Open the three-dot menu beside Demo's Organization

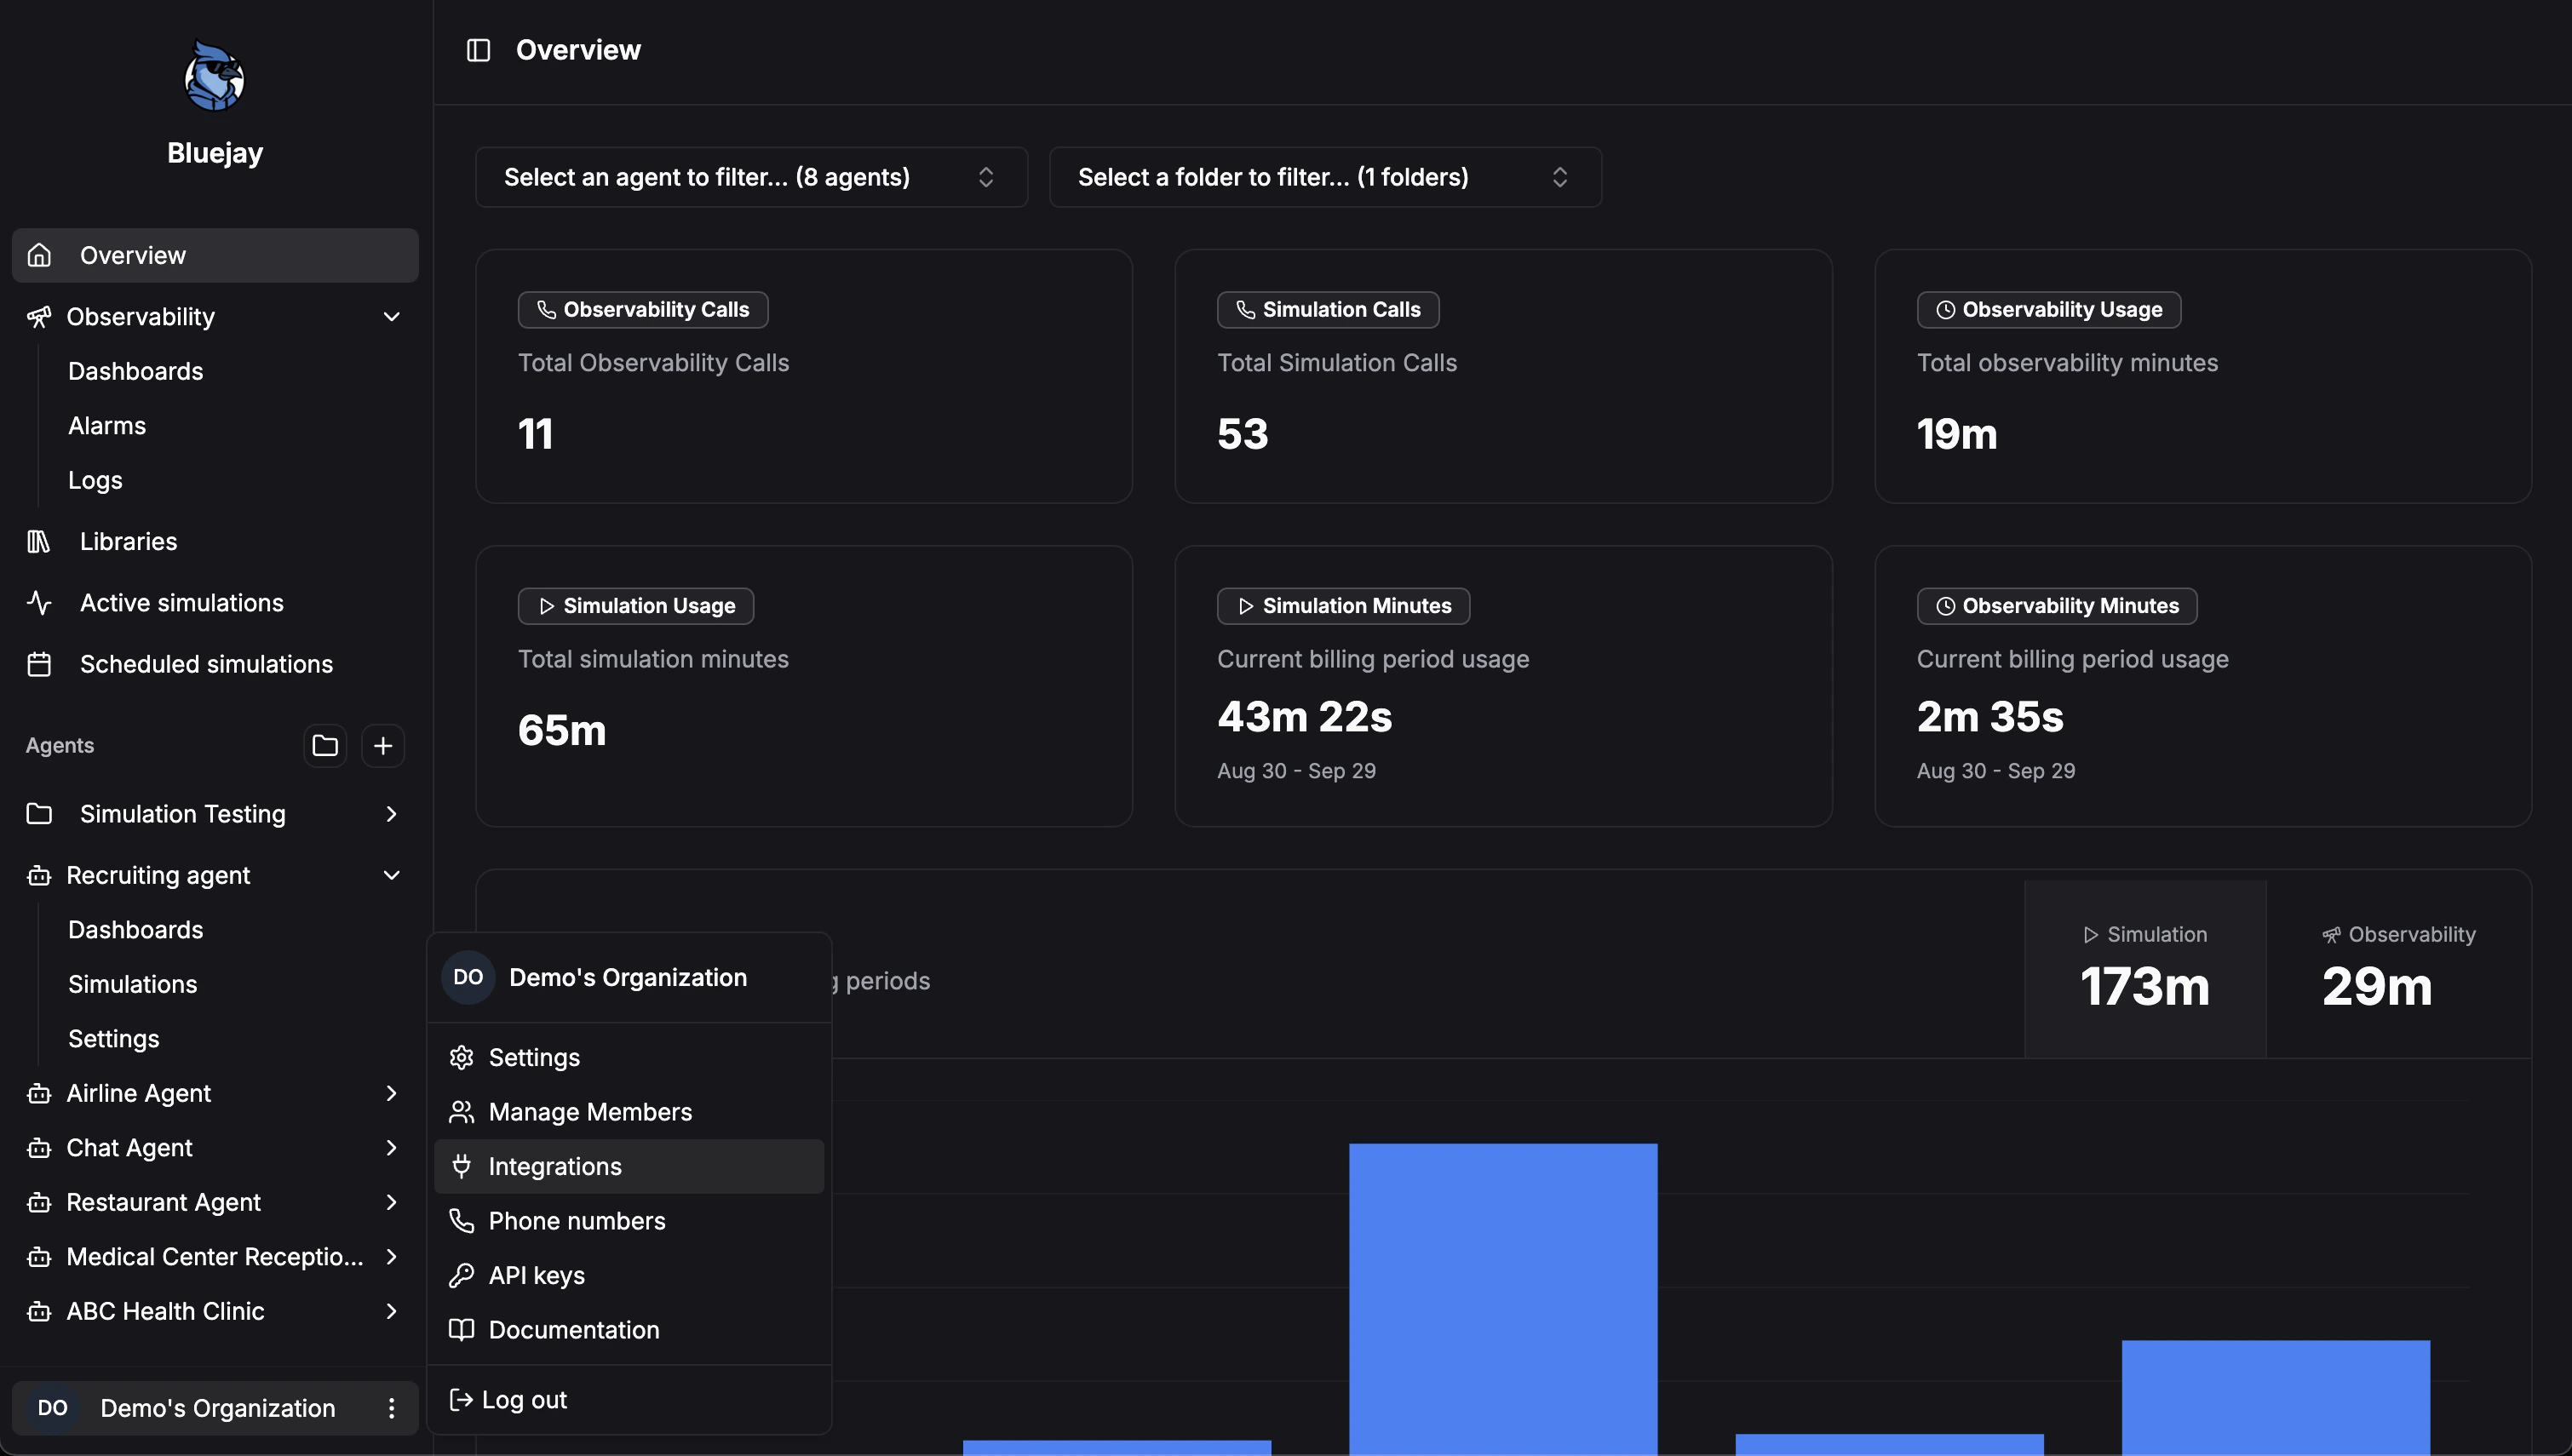point(391,1408)
